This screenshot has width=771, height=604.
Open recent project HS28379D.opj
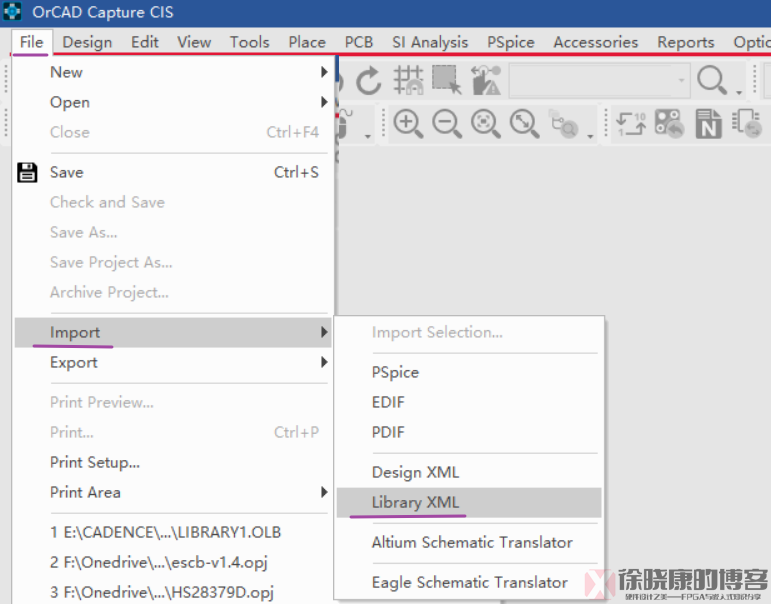[173, 592]
